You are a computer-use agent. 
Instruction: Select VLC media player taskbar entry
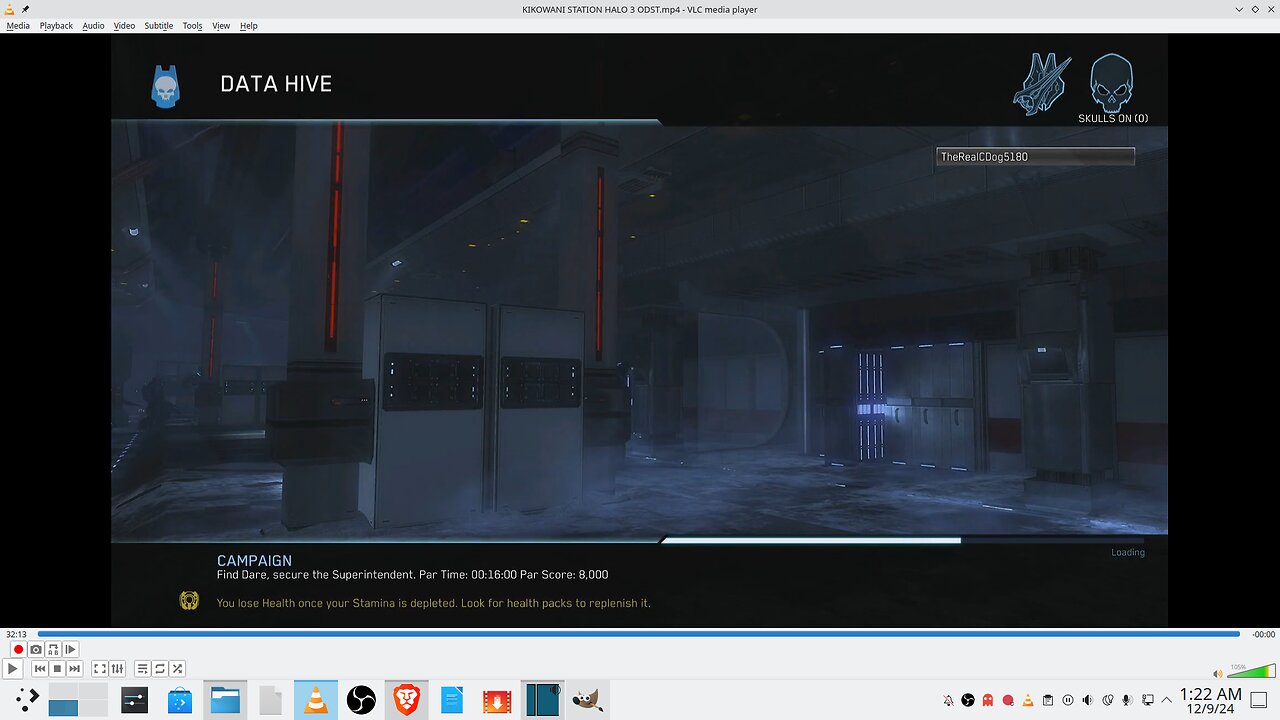click(x=316, y=699)
